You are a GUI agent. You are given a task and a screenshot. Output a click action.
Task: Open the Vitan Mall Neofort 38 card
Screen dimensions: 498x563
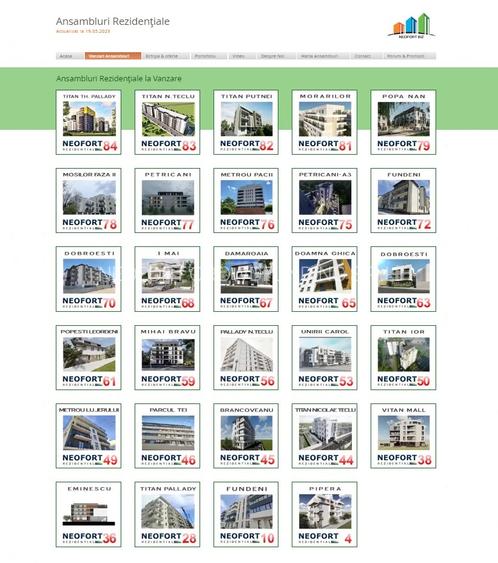point(403,436)
